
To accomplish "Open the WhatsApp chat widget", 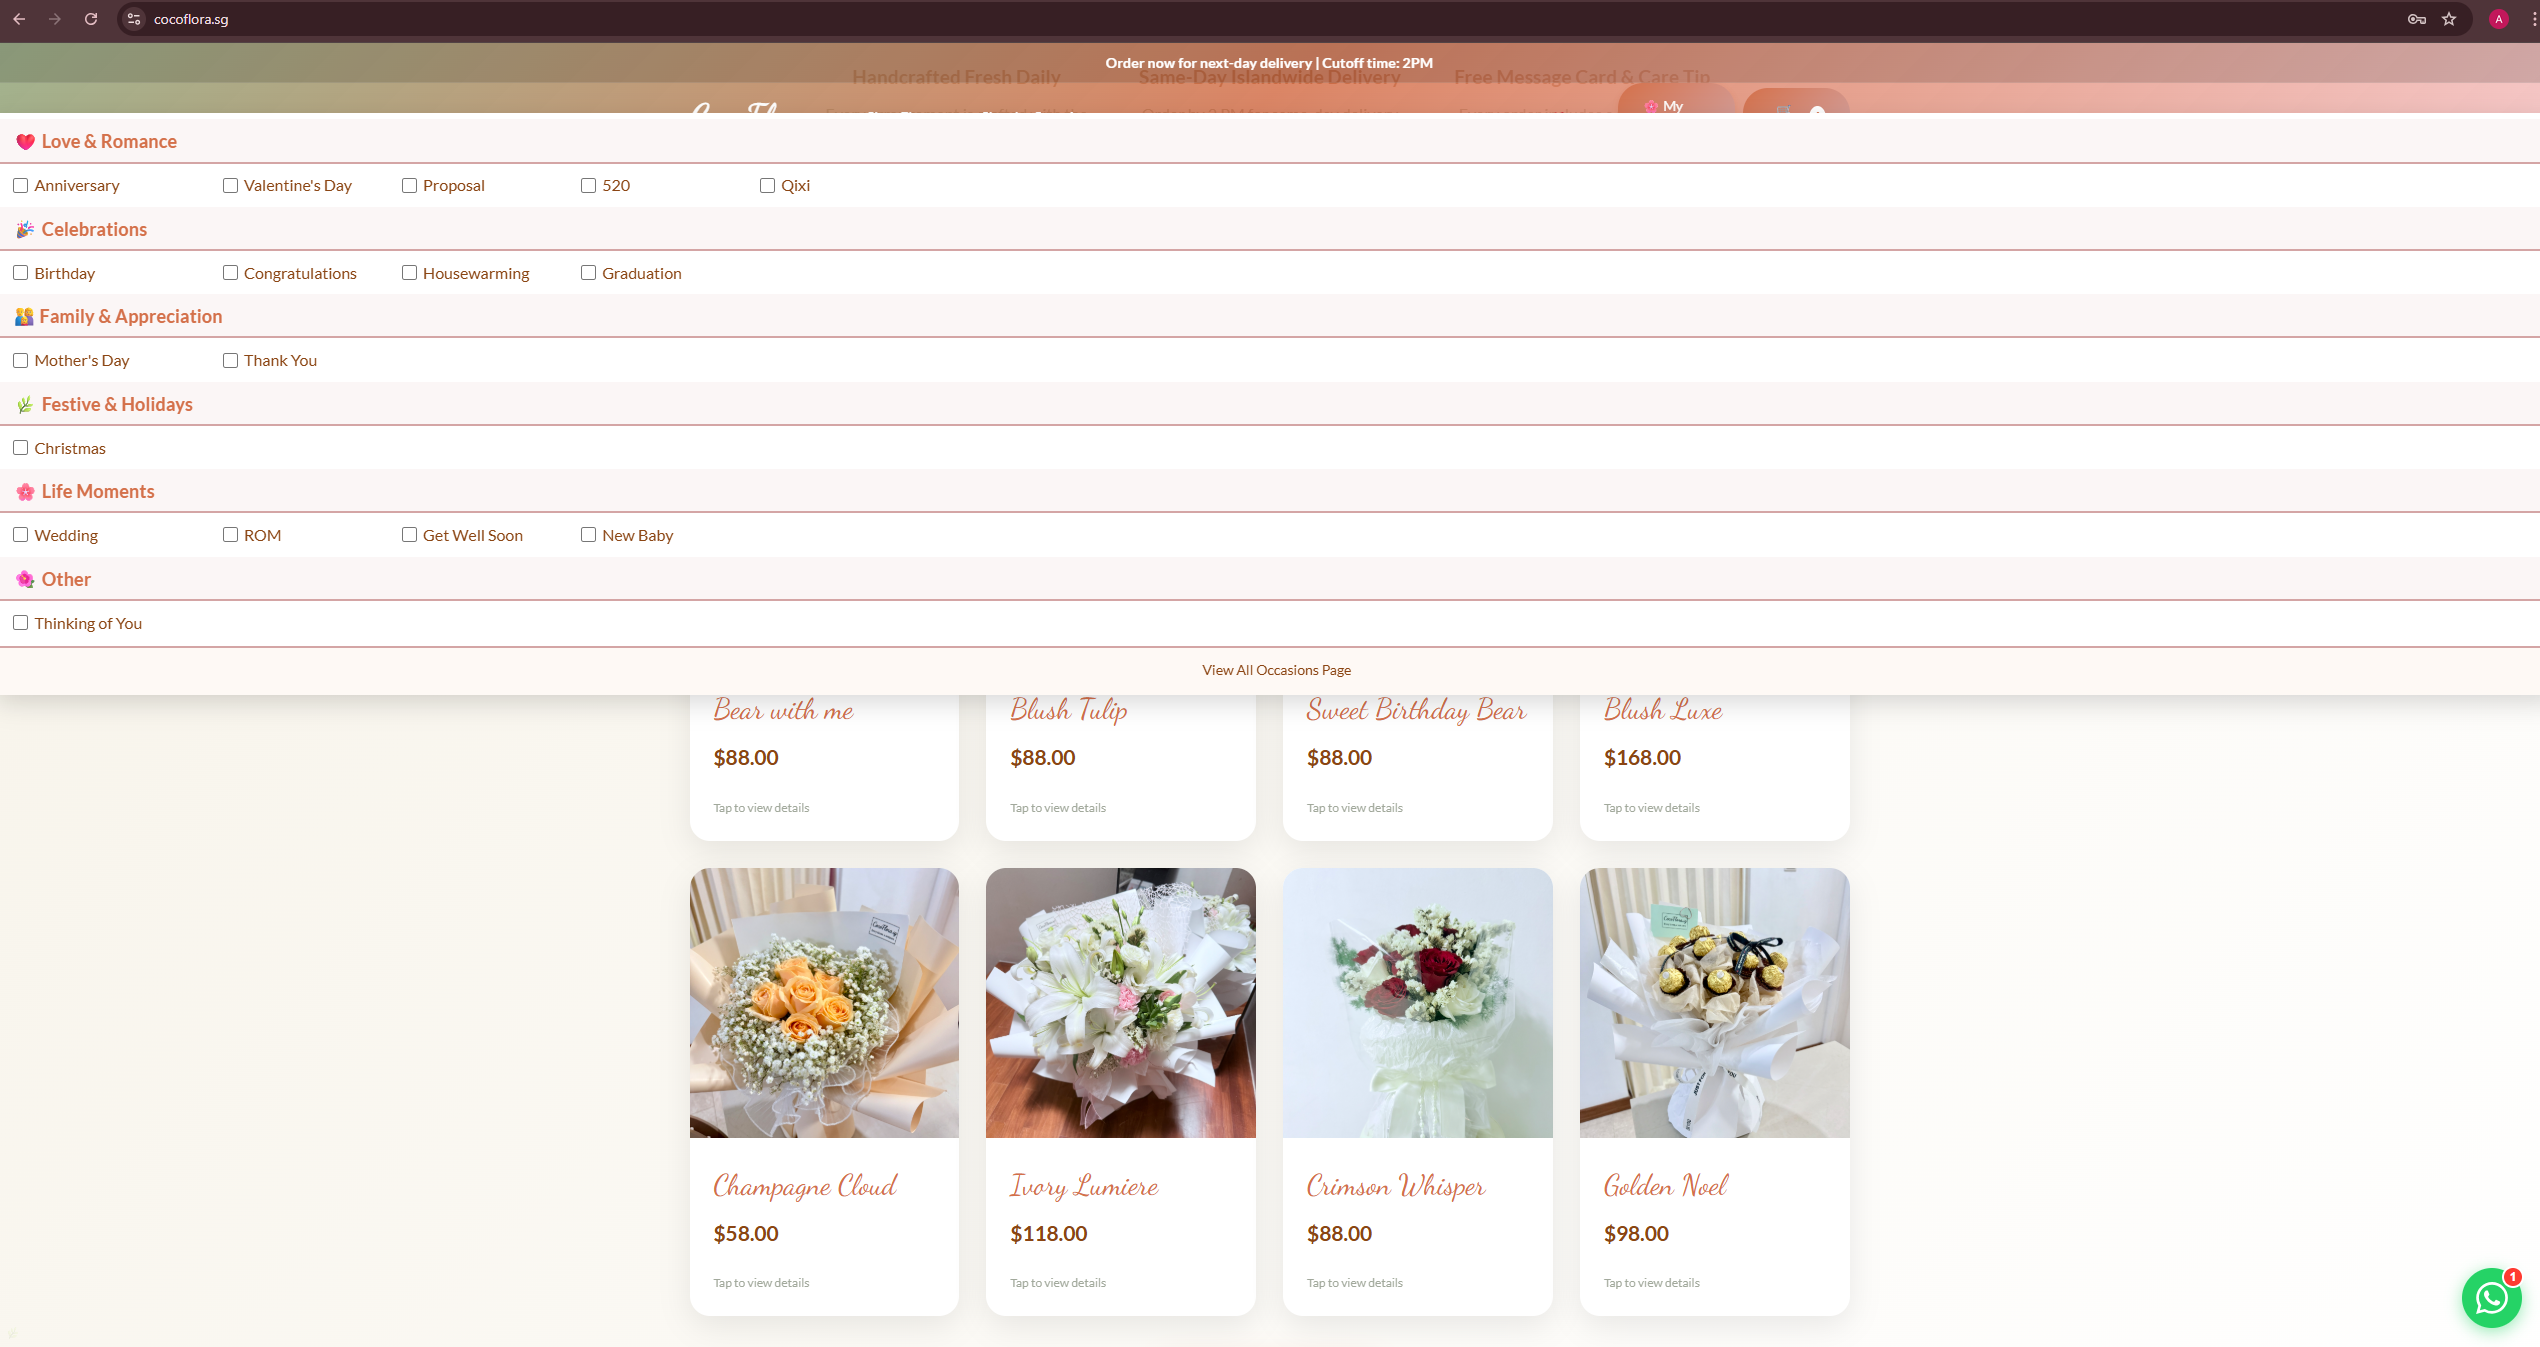I will click(x=2490, y=1297).
